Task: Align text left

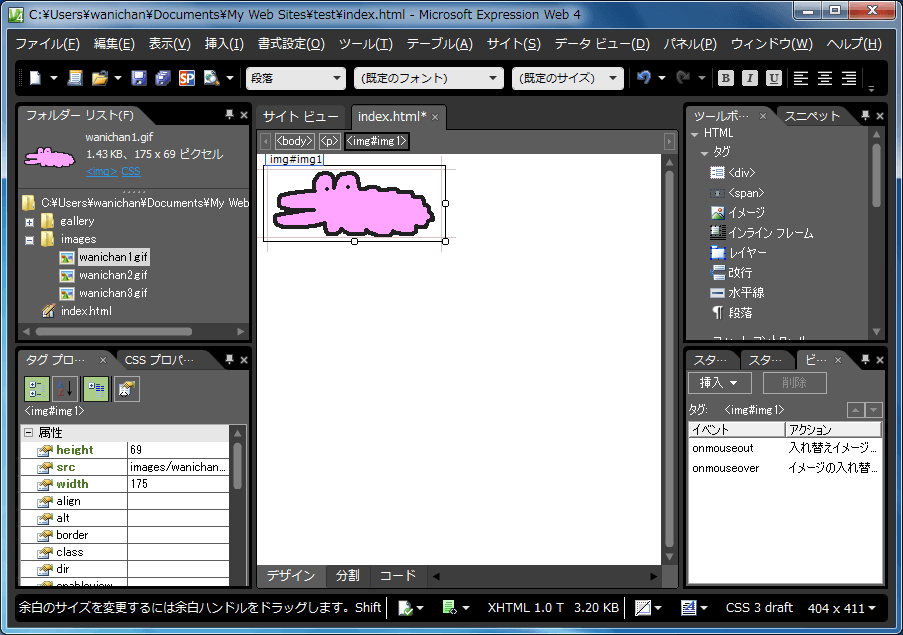Action: point(801,78)
